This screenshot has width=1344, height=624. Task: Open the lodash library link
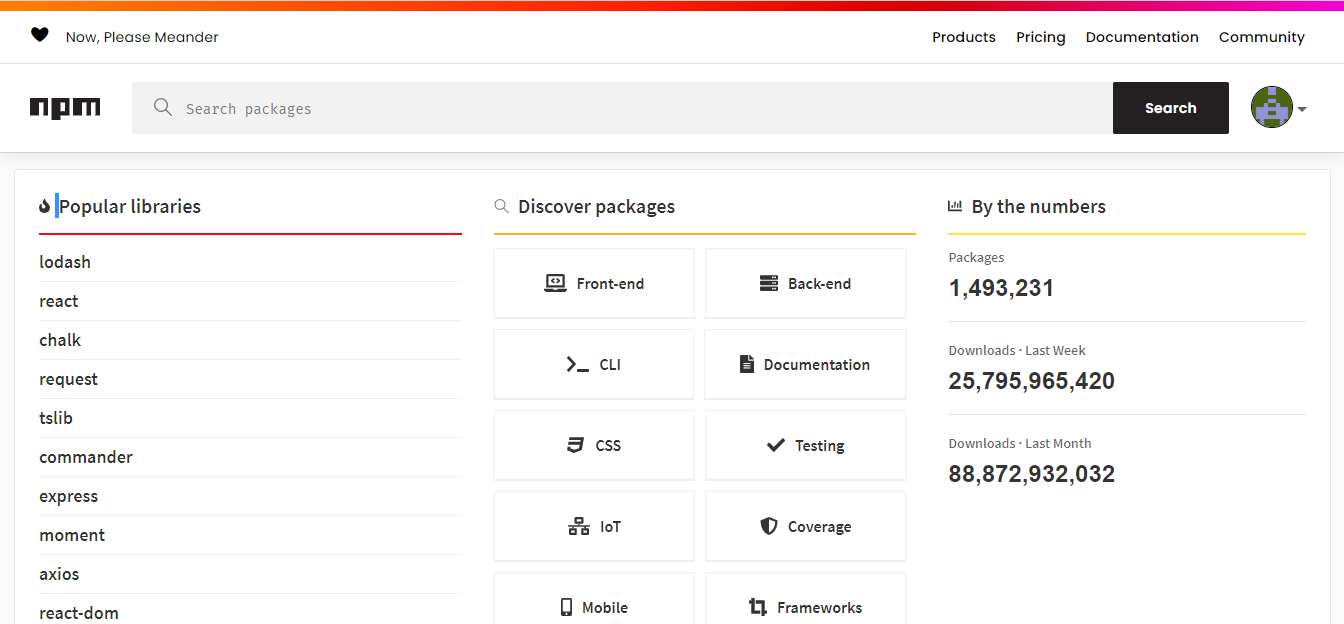click(65, 262)
